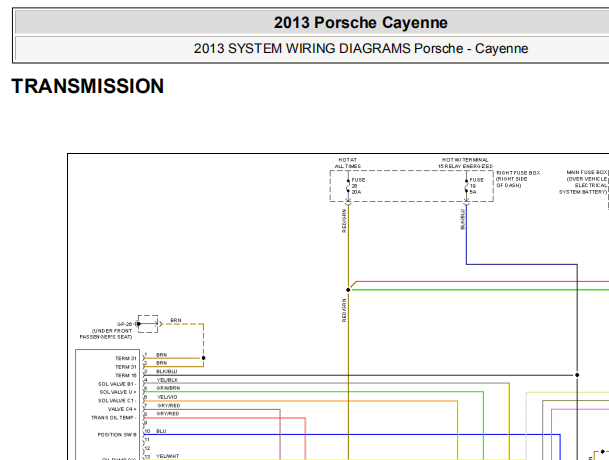
Task: Click 'HOT W/ TERMINAL 15 RELAY ENERGIZED' label
Action: 465,163
